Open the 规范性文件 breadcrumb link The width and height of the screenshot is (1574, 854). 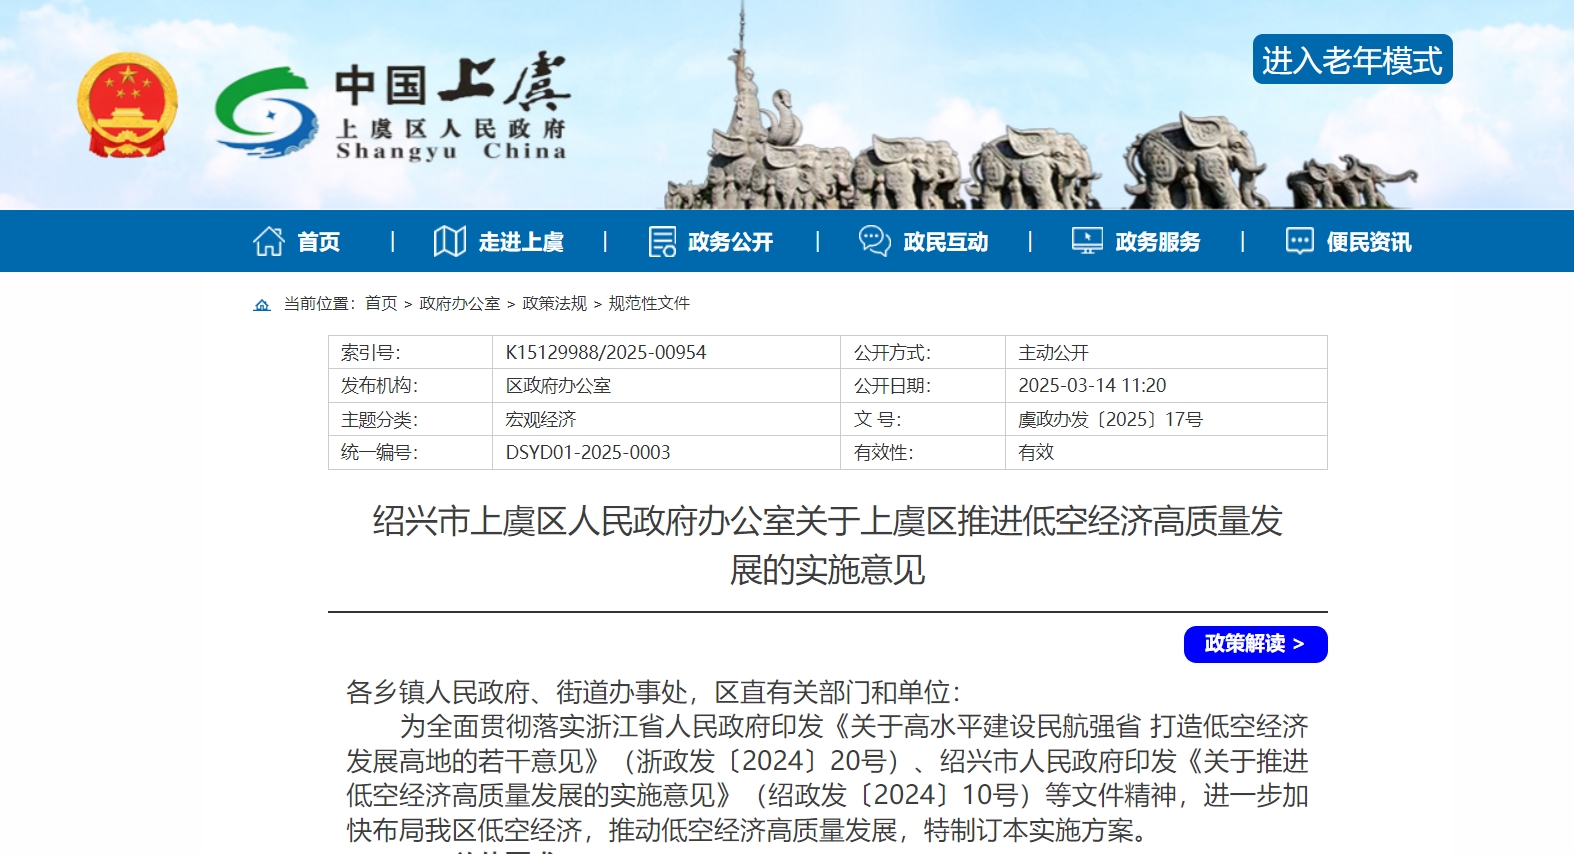point(649,303)
